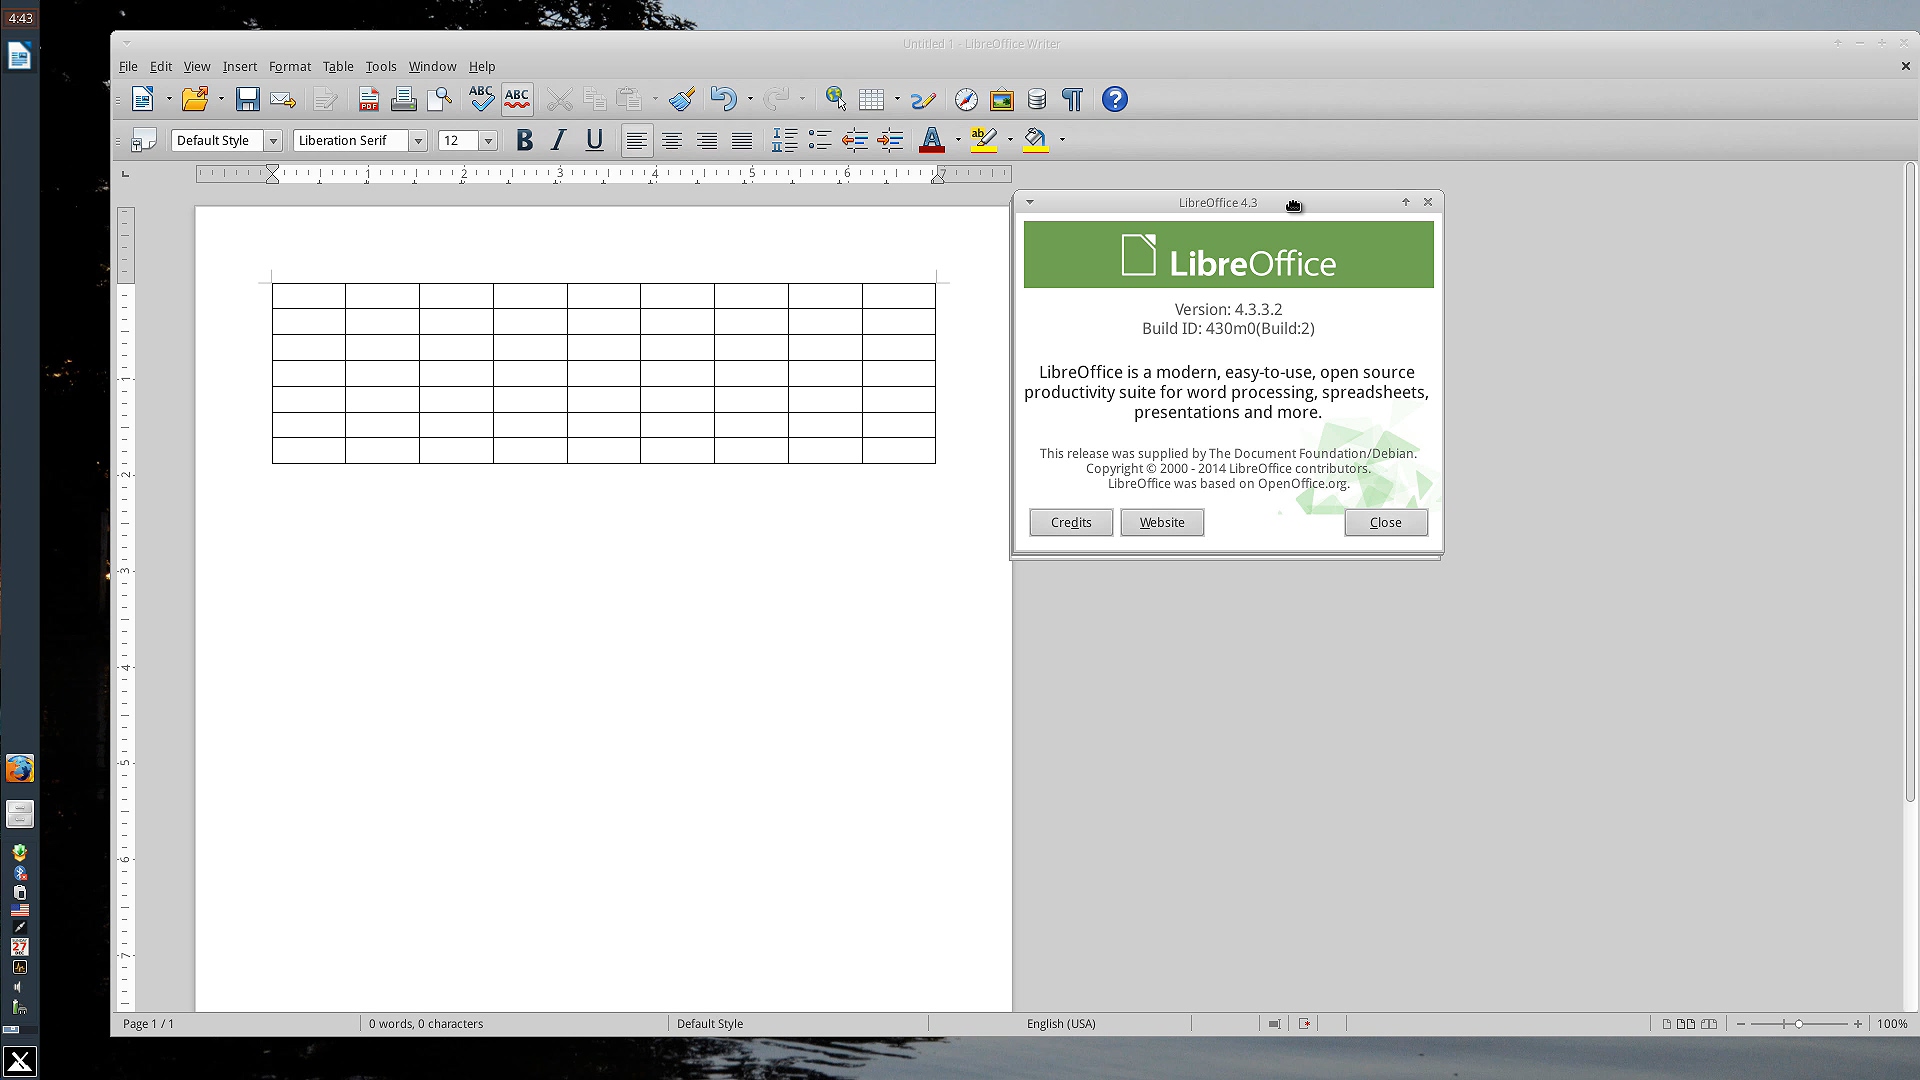Toggle bulleted list
The height and width of the screenshot is (1080, 1920).
tap(820, 140)
